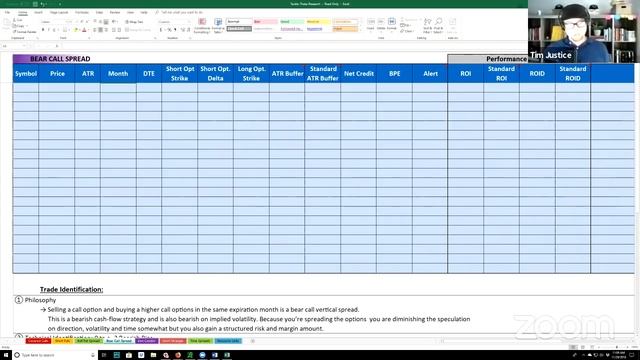This screenshot has width=640, height=360.
Task: Open the Zoom app in the taskbar
Action: pyautogui.click(x=202, y=355)
